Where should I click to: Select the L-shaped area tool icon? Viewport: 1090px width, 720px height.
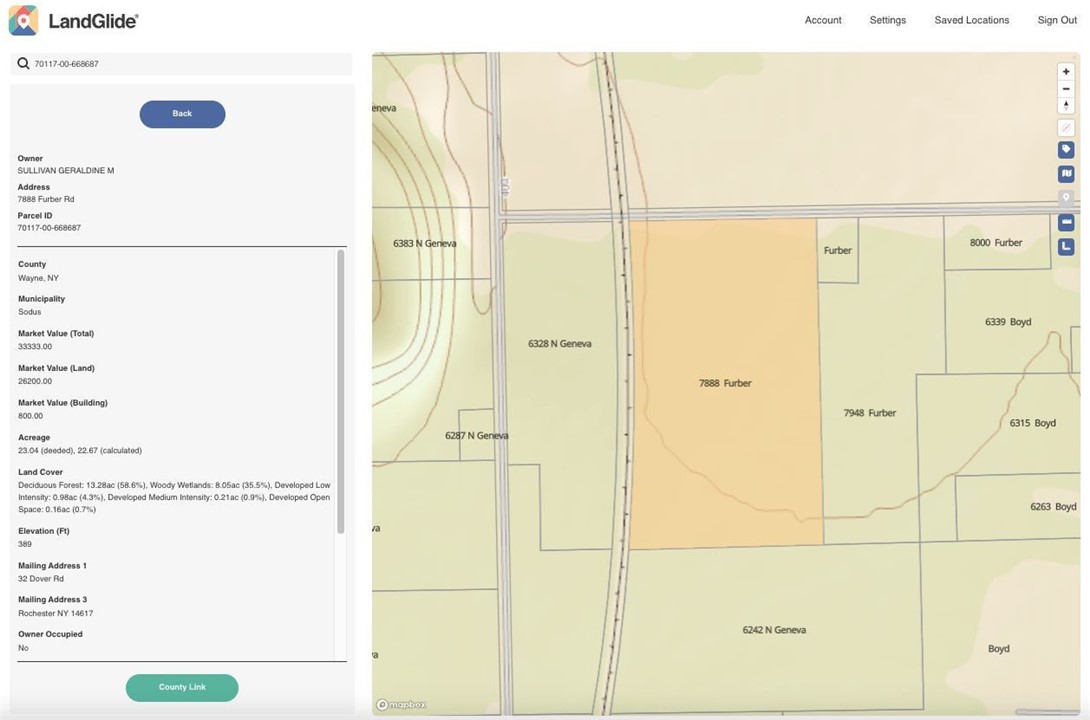click(1066, 246)
